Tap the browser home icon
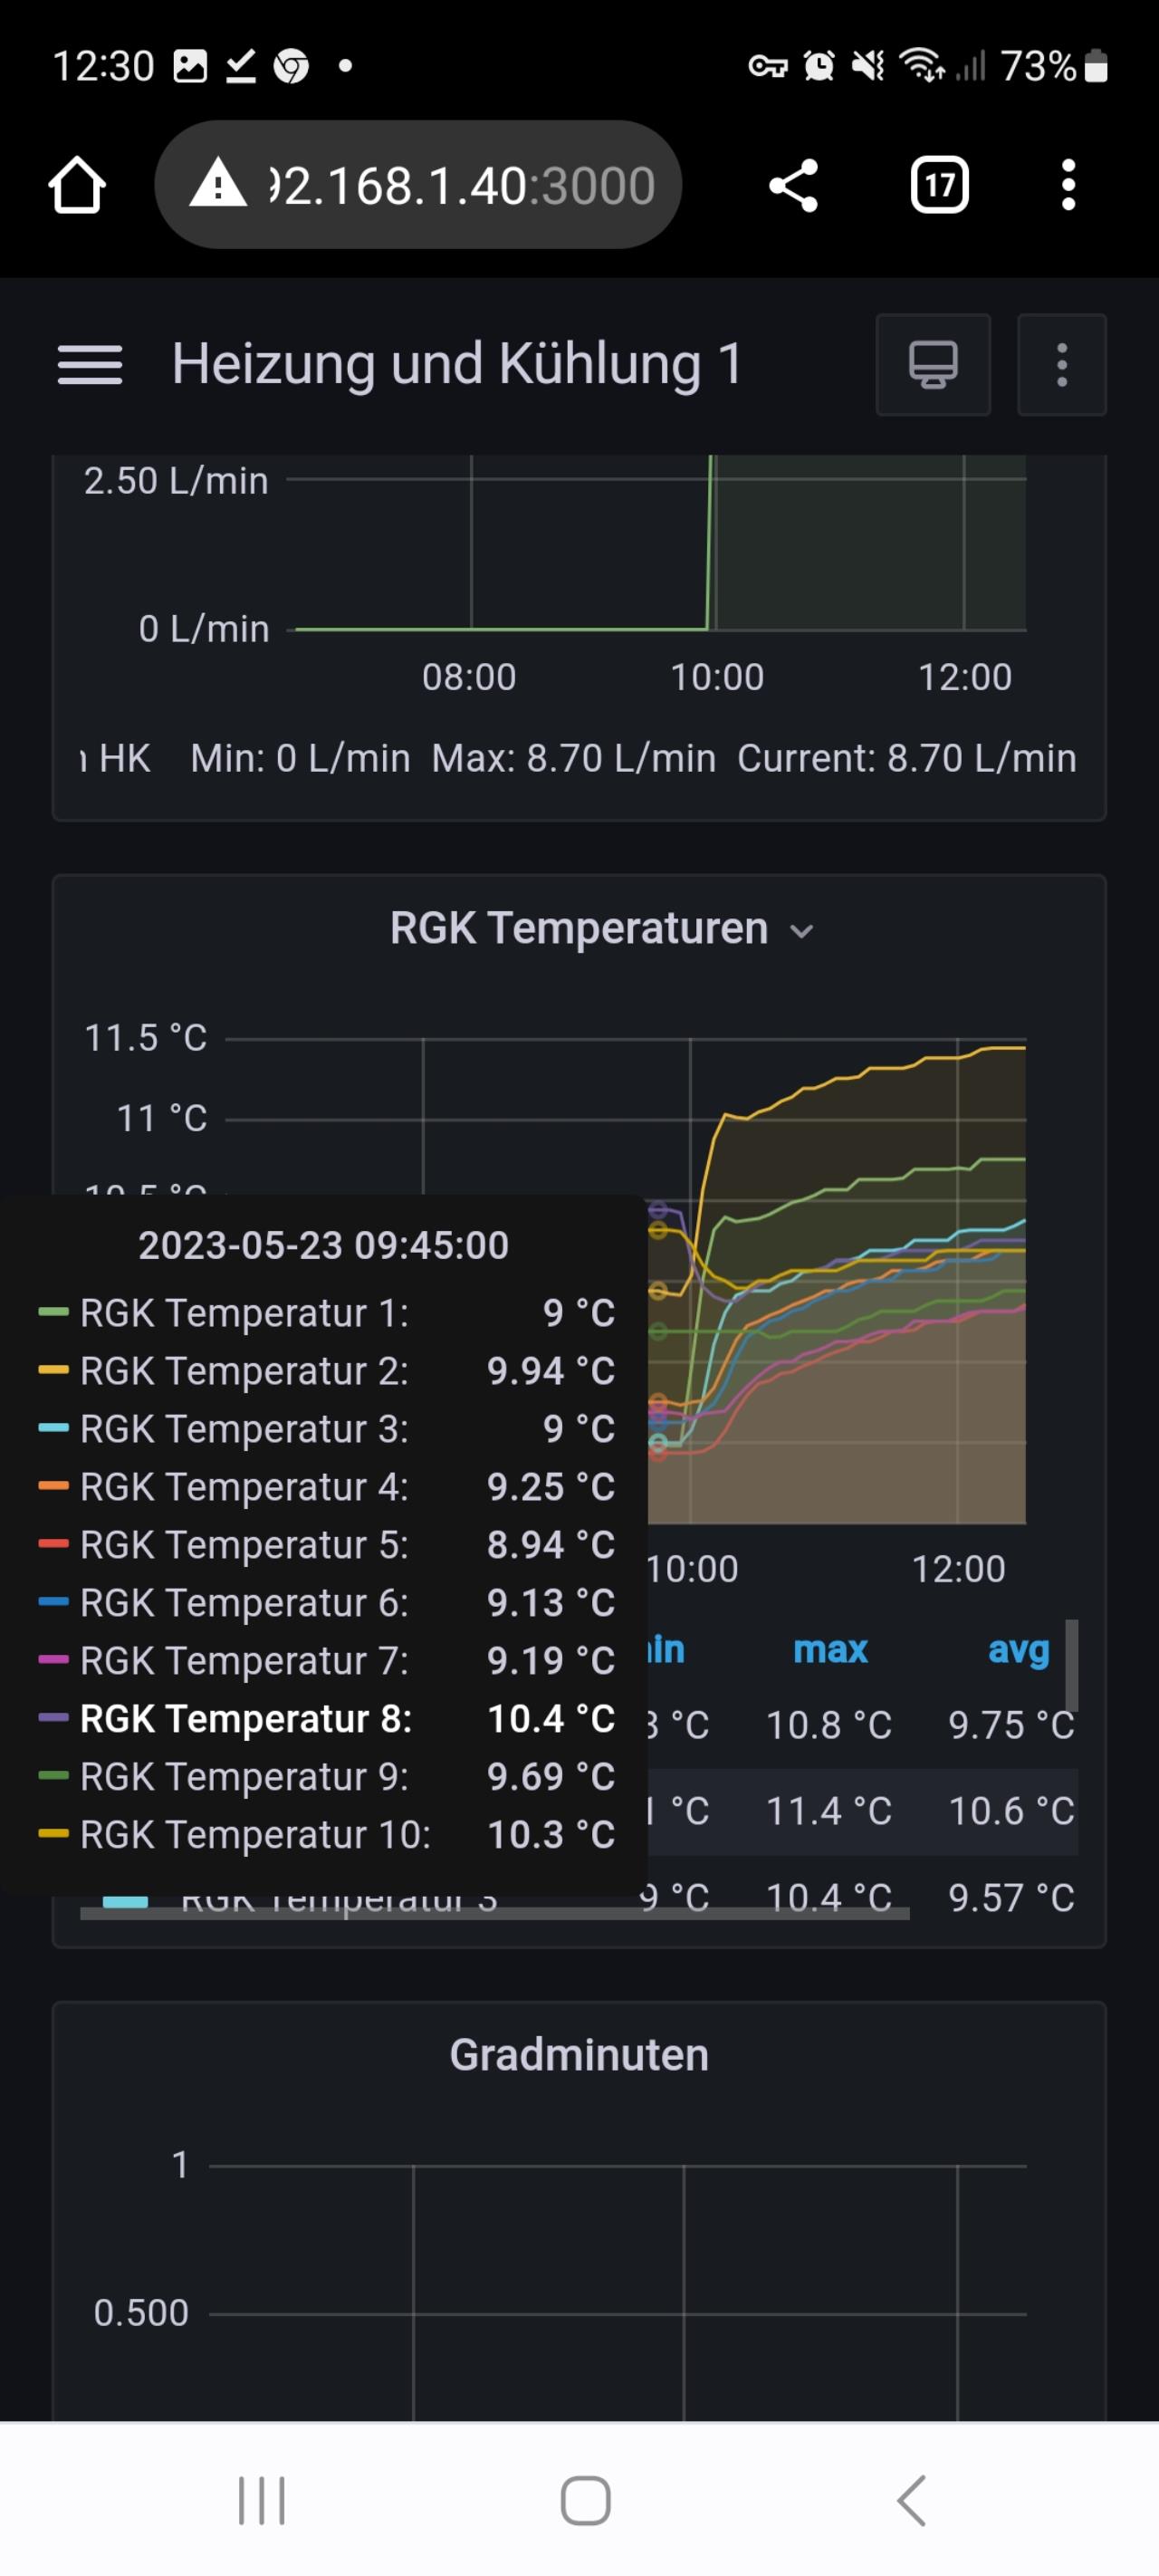 [77, 186]
